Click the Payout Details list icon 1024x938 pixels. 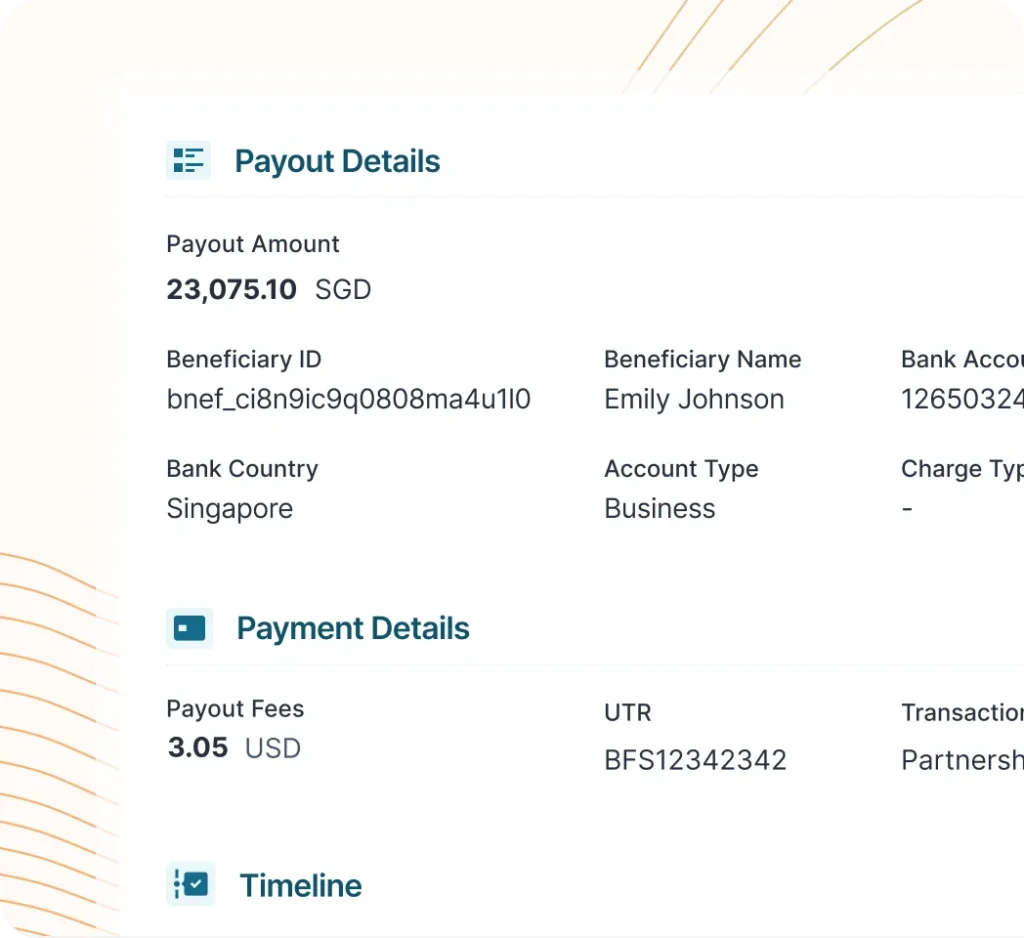coord(188,160)
